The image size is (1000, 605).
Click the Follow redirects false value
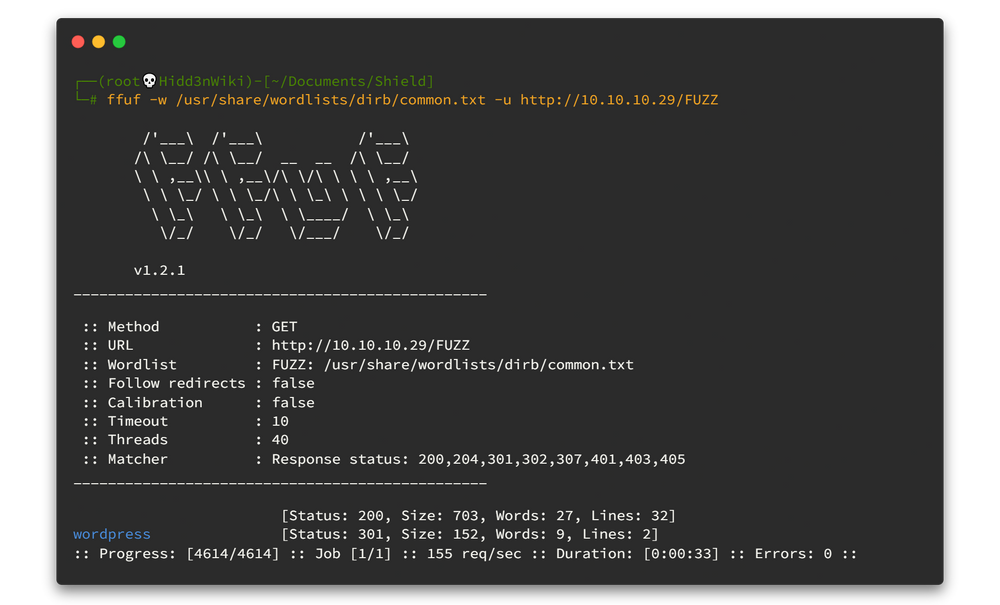pos(293,383)
